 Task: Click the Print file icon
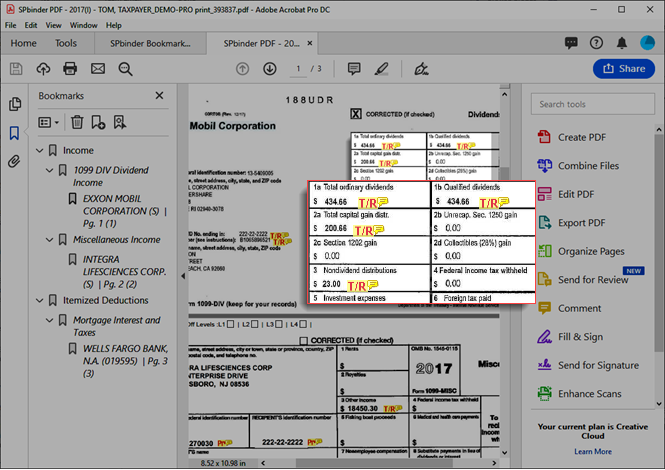70,69
